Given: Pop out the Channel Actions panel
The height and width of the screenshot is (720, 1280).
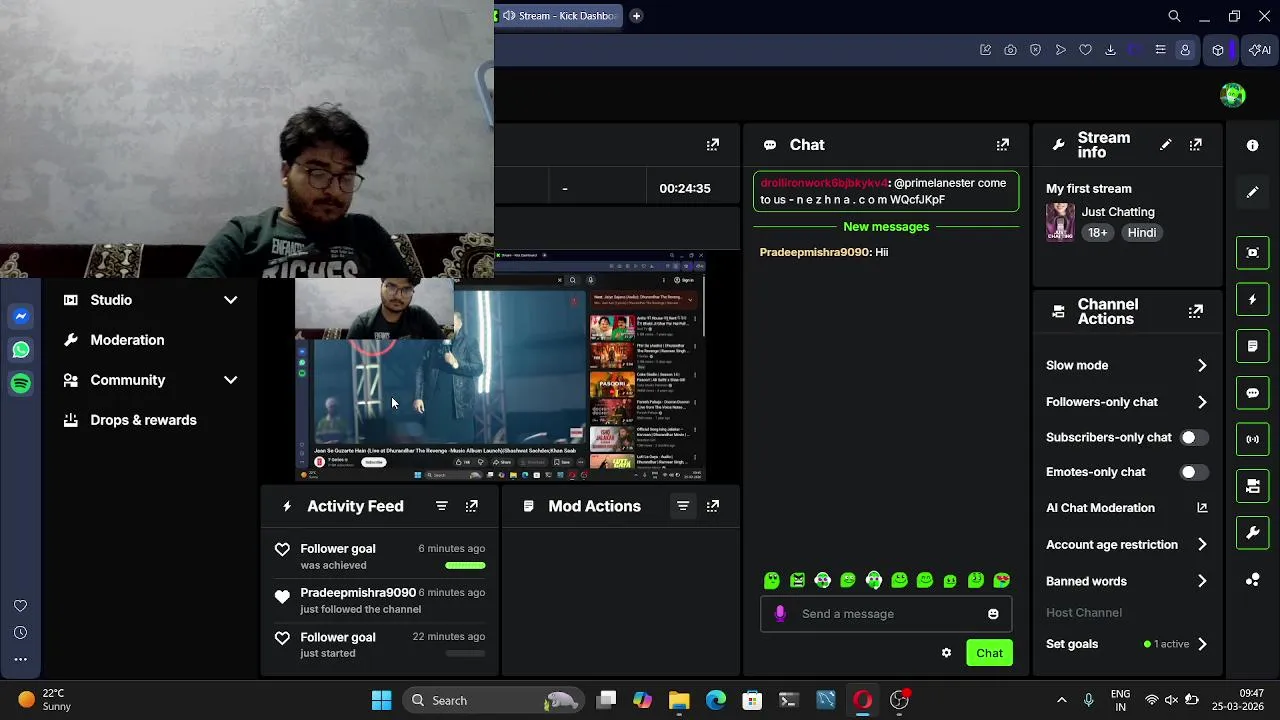Looking at the screenshot, I should tap(1195, 312).
